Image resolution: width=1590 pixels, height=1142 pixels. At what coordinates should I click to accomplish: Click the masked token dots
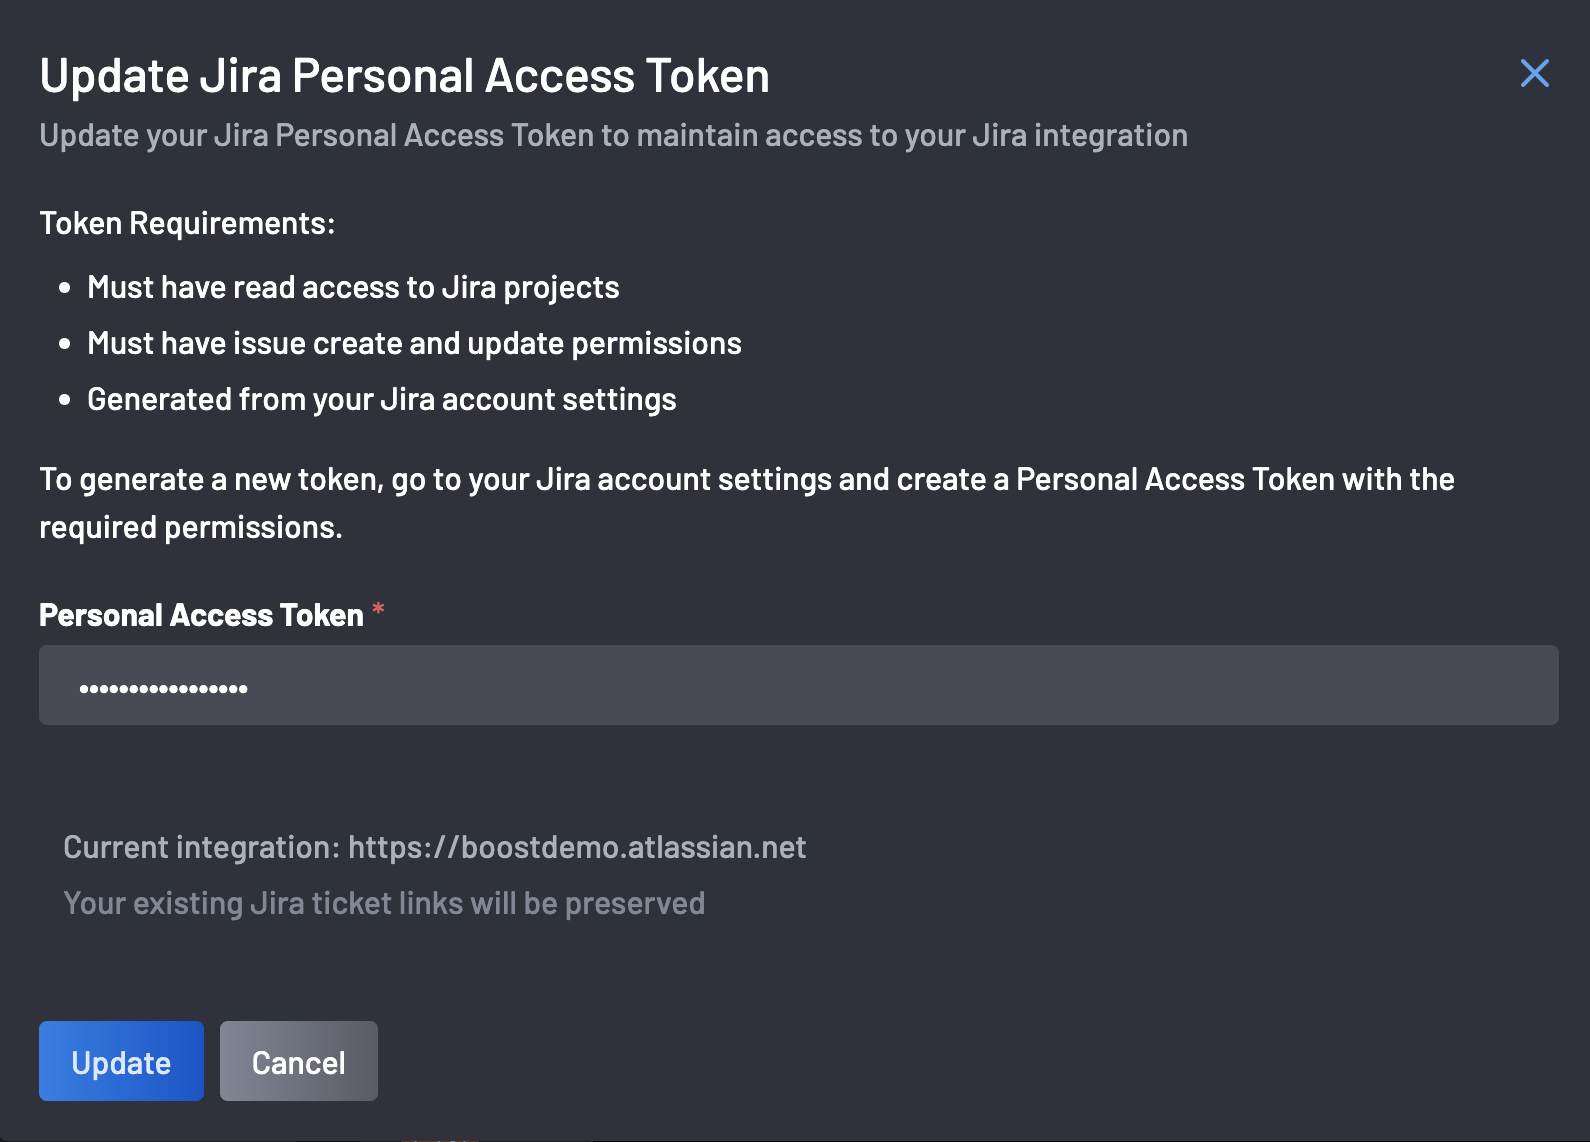tap(164, 688)
